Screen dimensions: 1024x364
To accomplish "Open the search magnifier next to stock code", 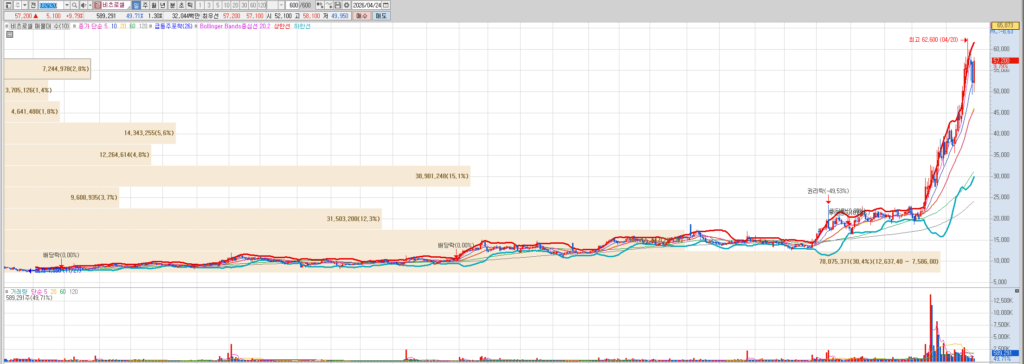I will tap(74, 5).
